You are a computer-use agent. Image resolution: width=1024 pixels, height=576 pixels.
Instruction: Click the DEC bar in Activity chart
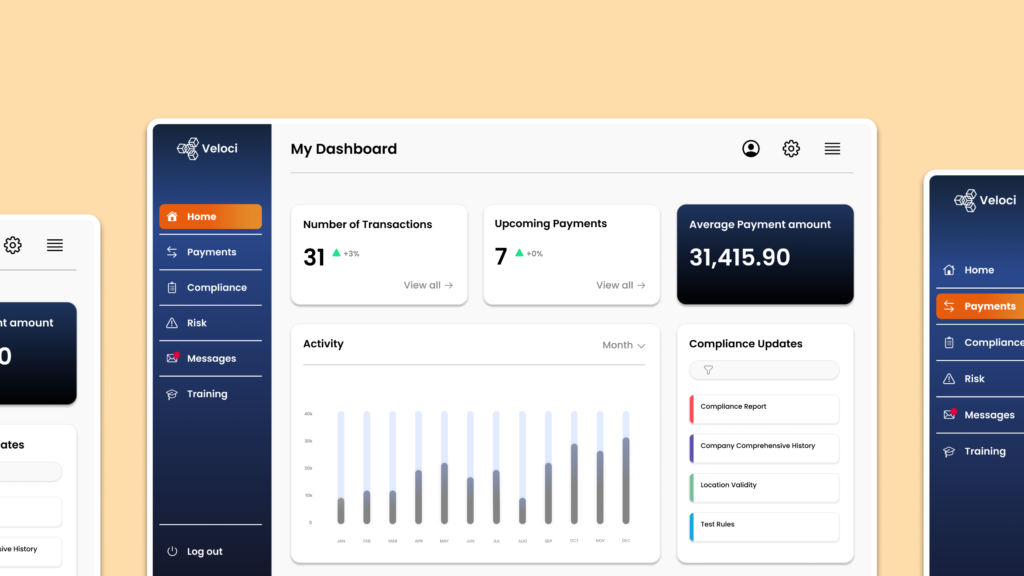pos(626,481)
